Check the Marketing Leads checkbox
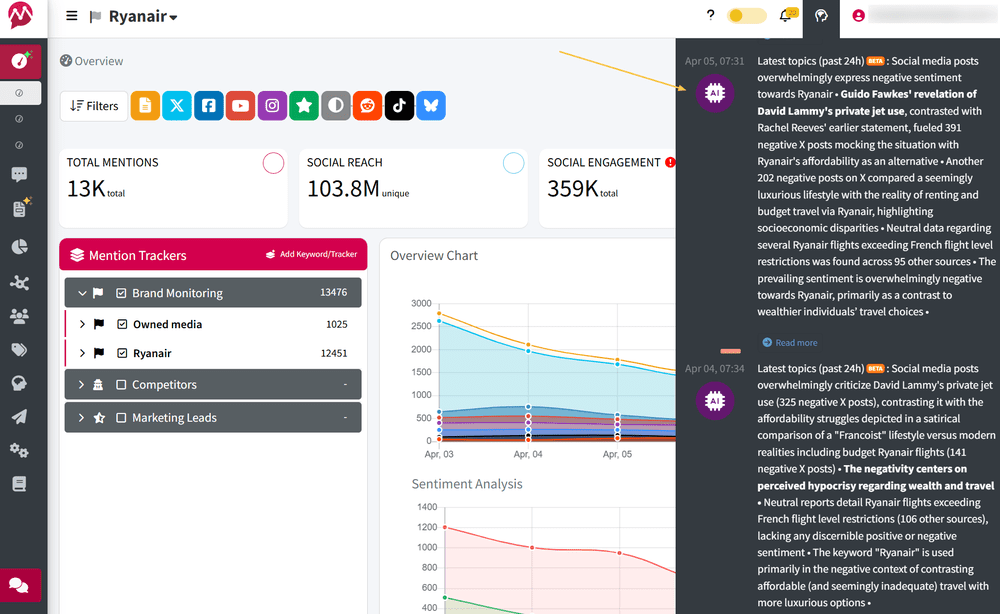 point(121,418)
